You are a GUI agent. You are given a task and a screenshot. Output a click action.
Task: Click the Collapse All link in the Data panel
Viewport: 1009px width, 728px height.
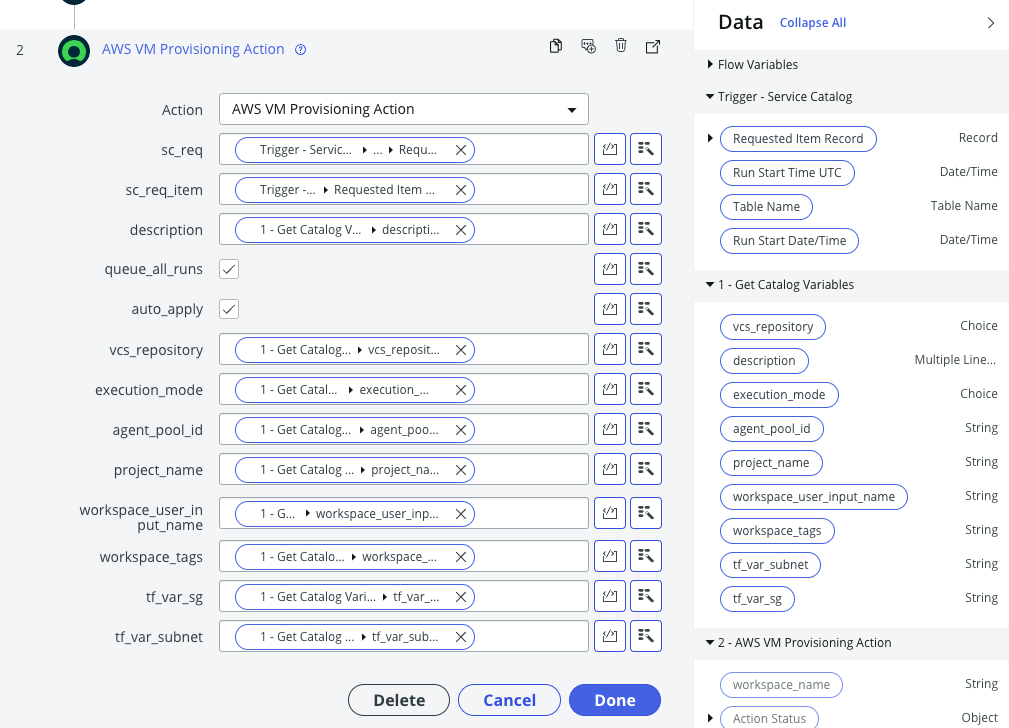[x=812, y=22]
